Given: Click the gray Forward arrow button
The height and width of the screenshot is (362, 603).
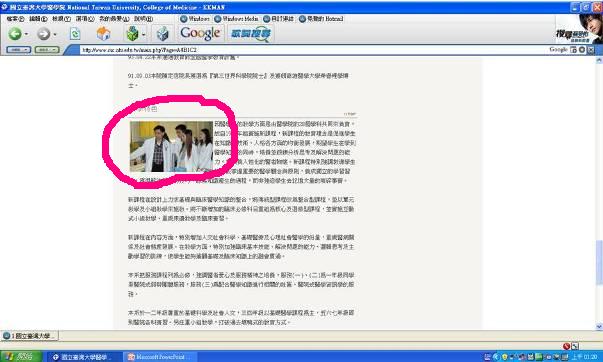Looking at the screenshot, I should tap(43, 34).
